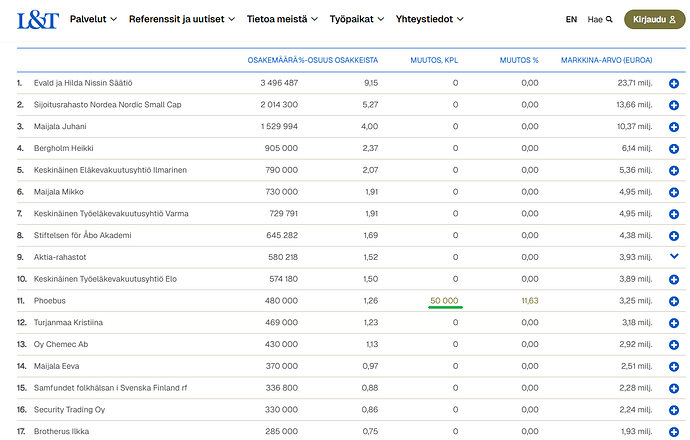
Task: Click Keskinäinen Eläkevakuutusyhtiö Ilmarinen name
Action: point(110,170)
